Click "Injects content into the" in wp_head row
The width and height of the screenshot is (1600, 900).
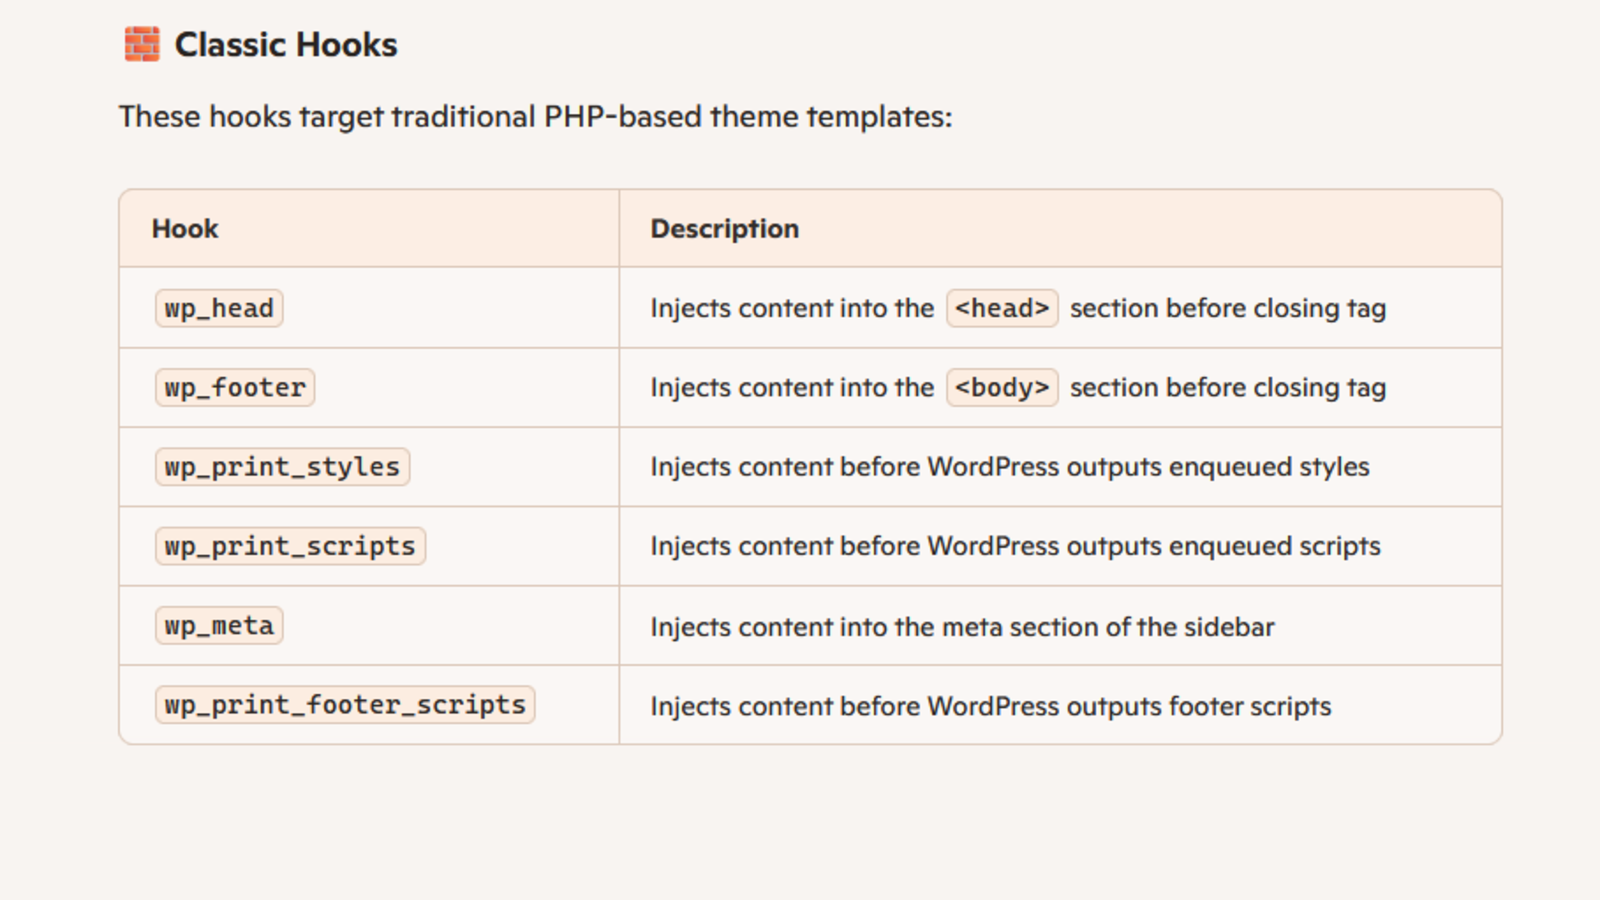click(x=791, y=308)
